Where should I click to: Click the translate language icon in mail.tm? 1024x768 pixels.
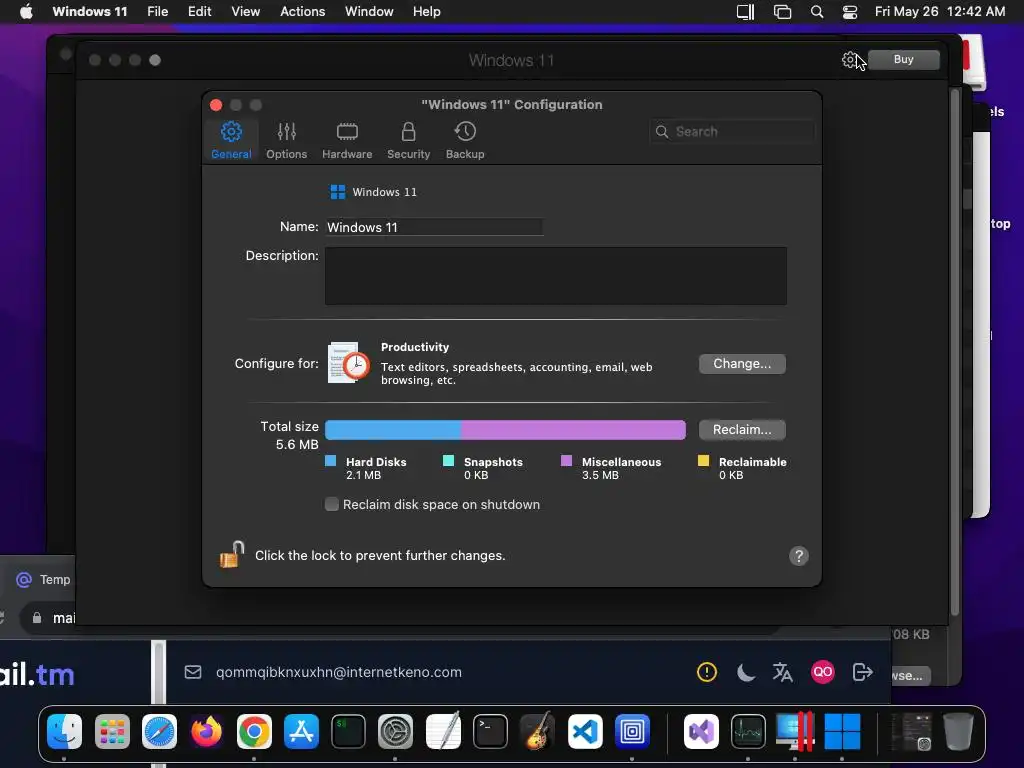click(x=782, y=672)
